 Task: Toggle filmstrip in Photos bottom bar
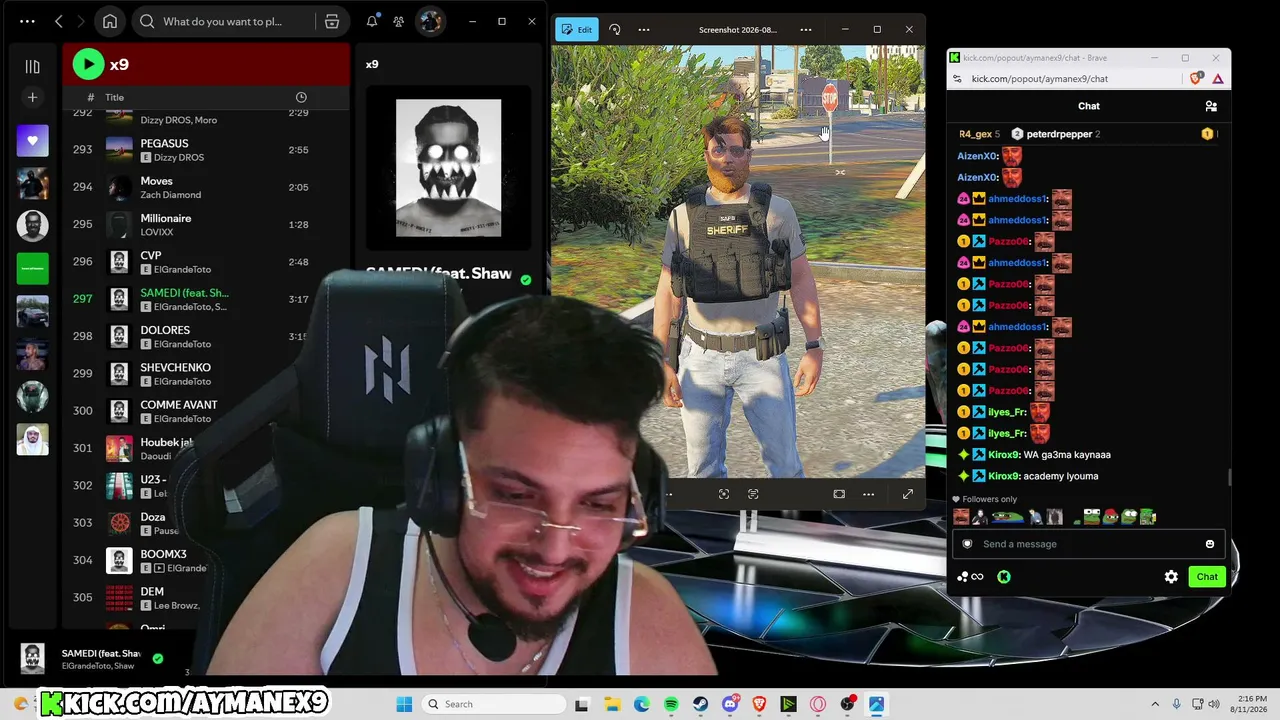[839, 494]
